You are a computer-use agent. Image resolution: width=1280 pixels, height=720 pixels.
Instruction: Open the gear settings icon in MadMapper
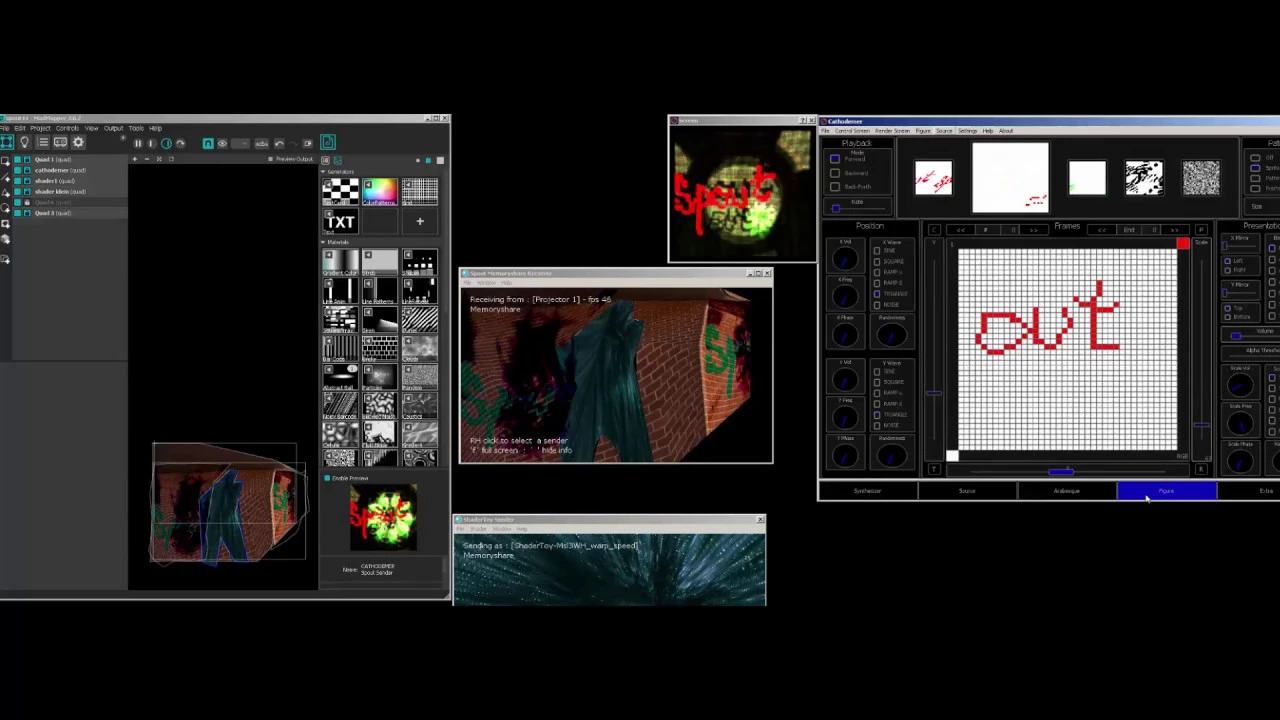78,142
